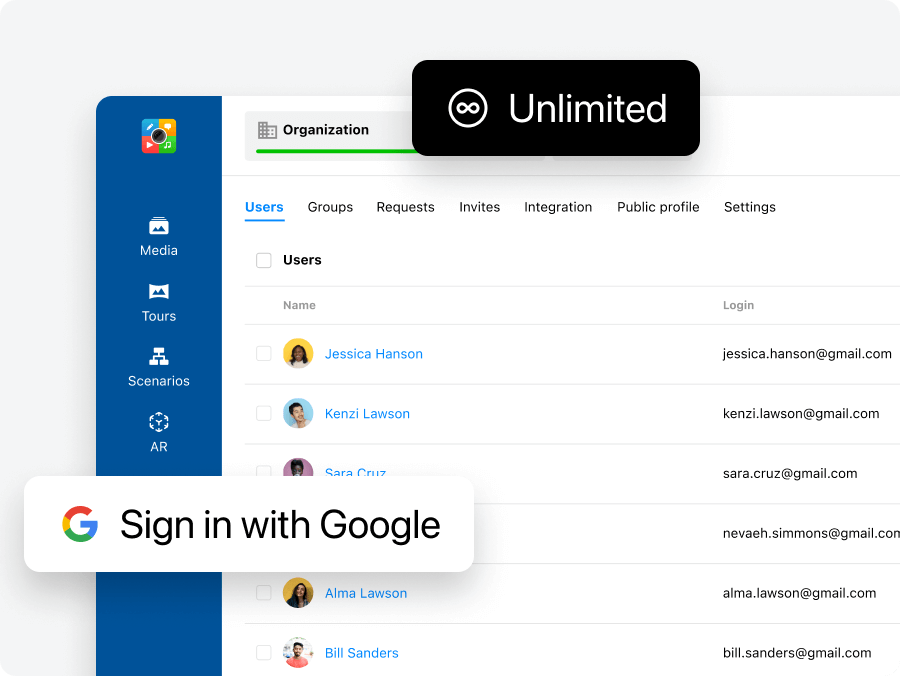
Task: Click email bill.sanders@gmail.com
Action: (x=797, y=653)
